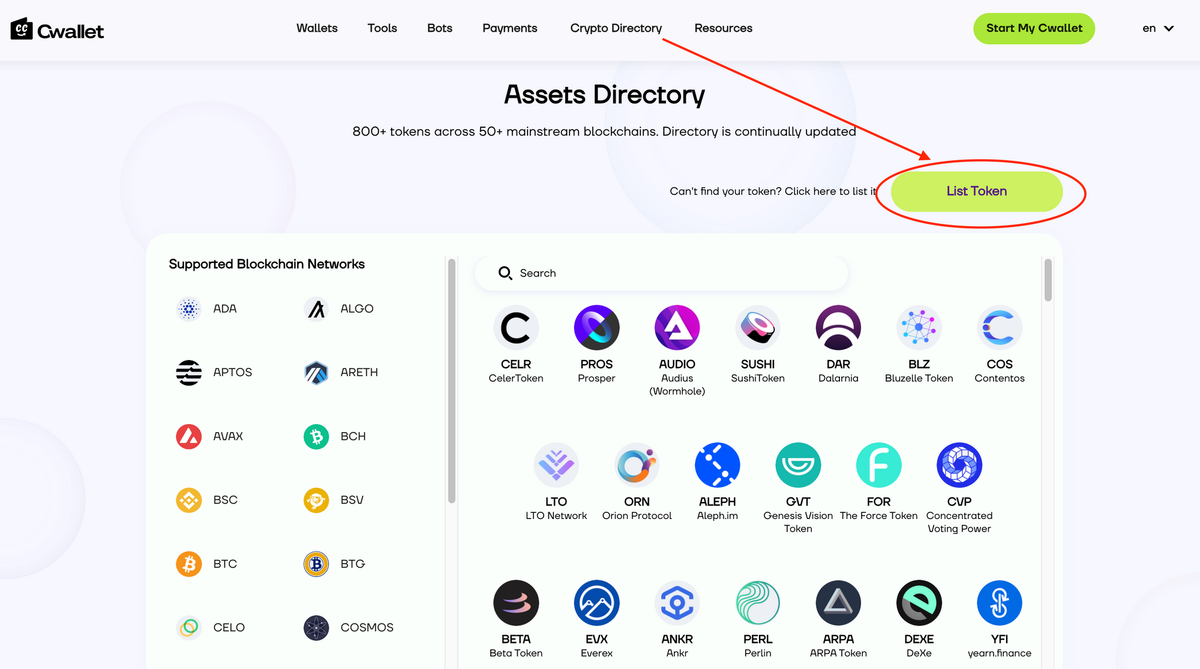Image resolution: width=1200 pixels, height=669 pixels.
Task: Select the COS Contentos icon
Action: coord(999,327)
